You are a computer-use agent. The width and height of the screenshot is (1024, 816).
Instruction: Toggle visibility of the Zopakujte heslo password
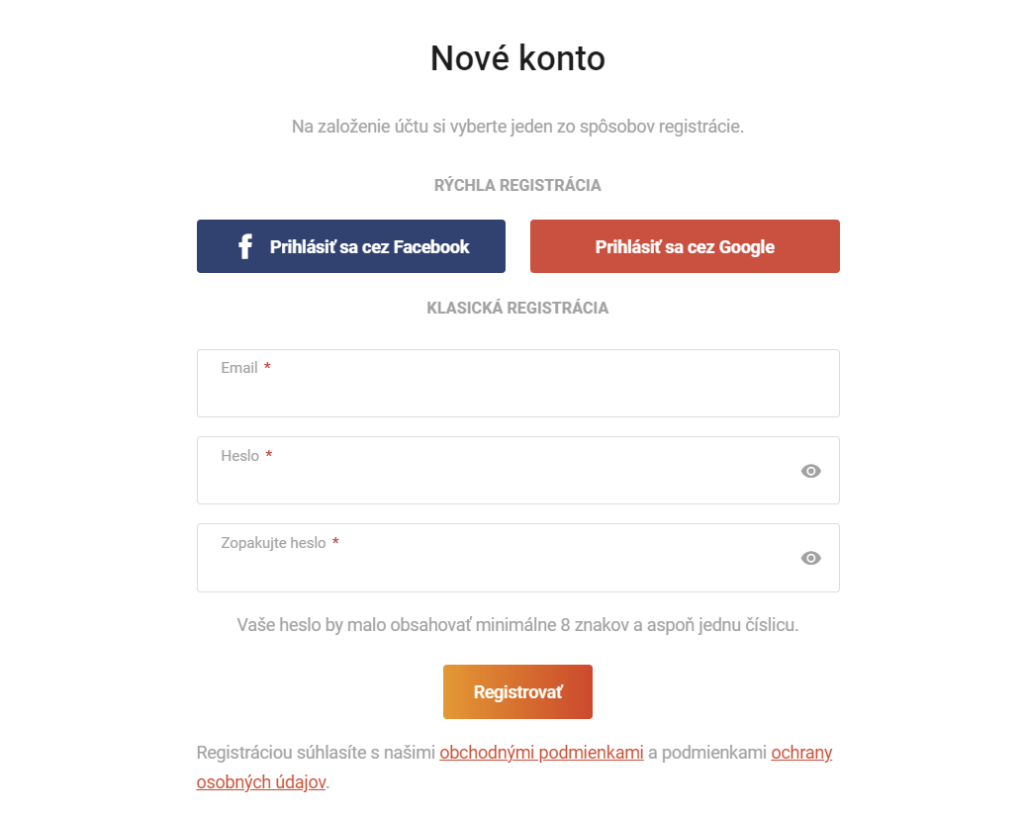pyautogui.click(x=810, y=558)
